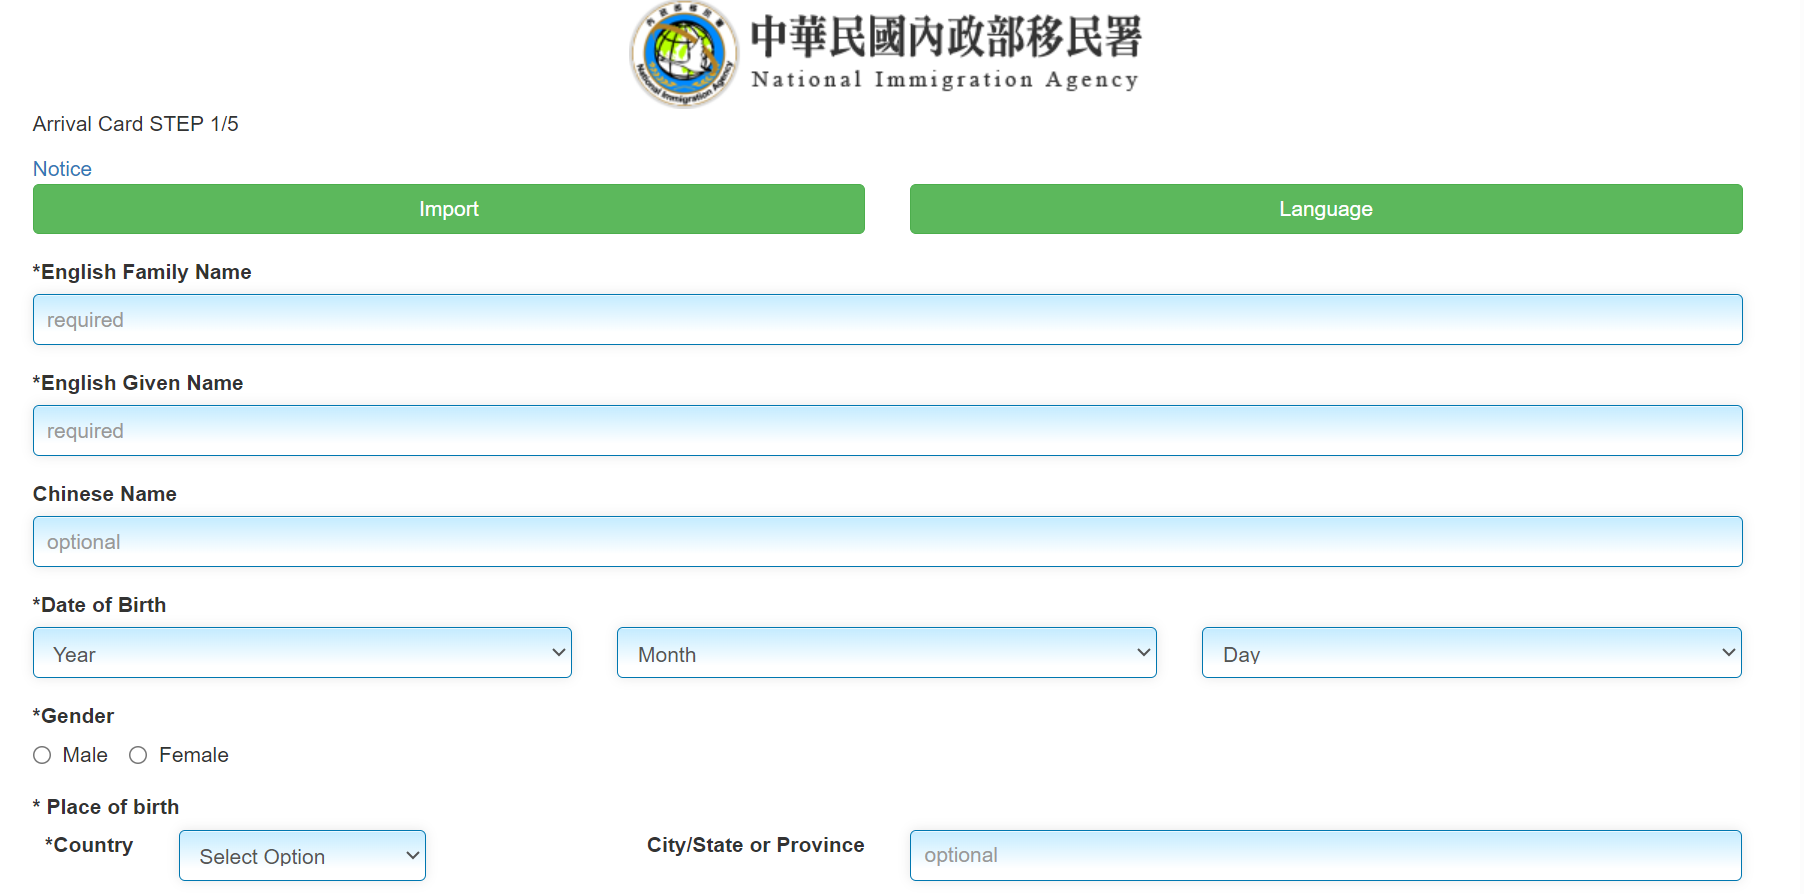Image resolution: width=1804 pixels, height=894 pixels.
Task: Open the Year dropdown for birth date
Action: coord(302,653)
